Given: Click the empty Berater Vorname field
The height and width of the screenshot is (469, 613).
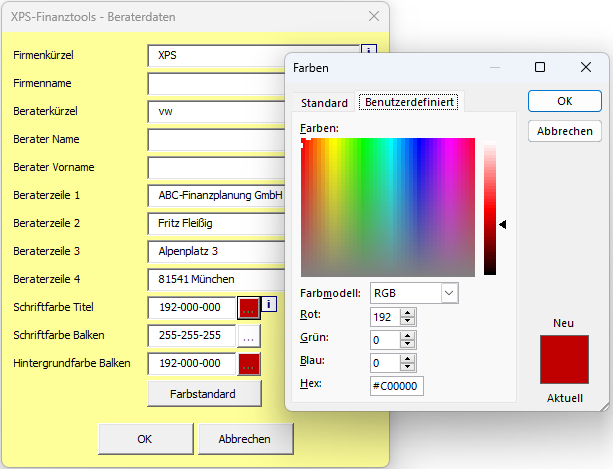Looking at the screenshot, I should coord(216,168).
